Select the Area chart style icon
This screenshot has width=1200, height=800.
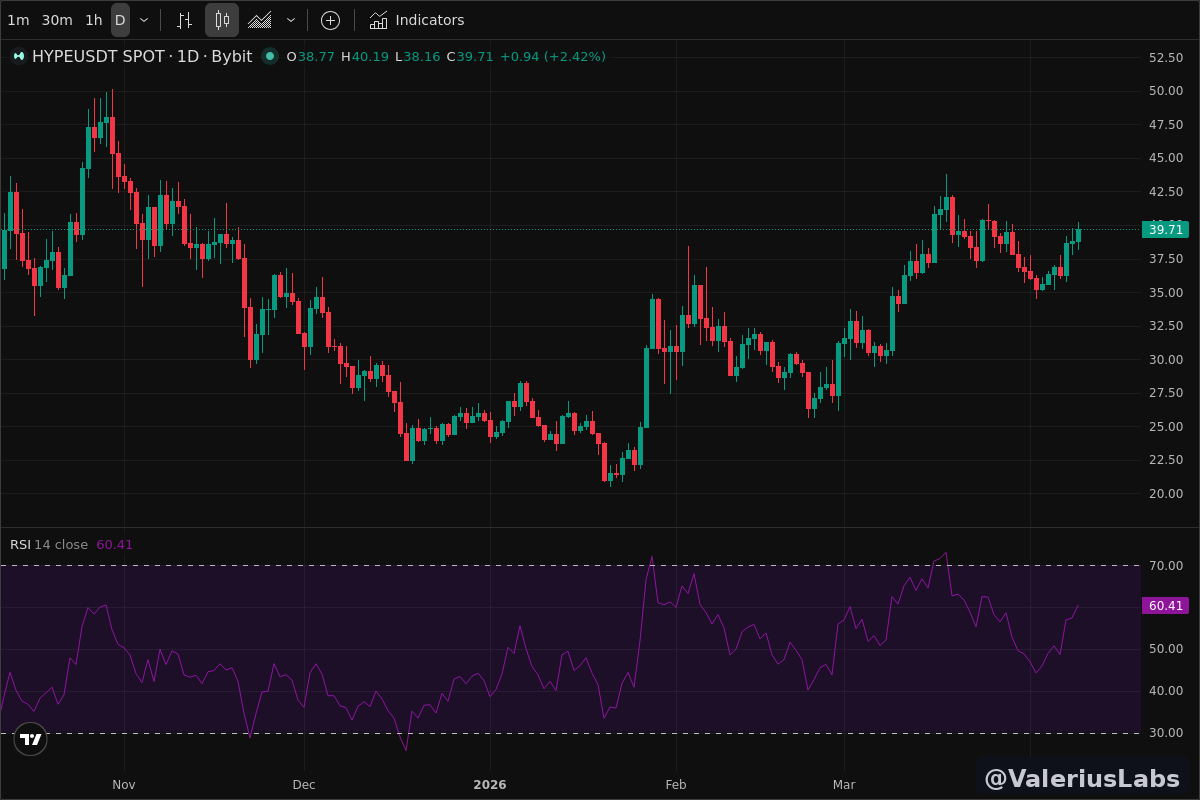click(x=260, y=20)
